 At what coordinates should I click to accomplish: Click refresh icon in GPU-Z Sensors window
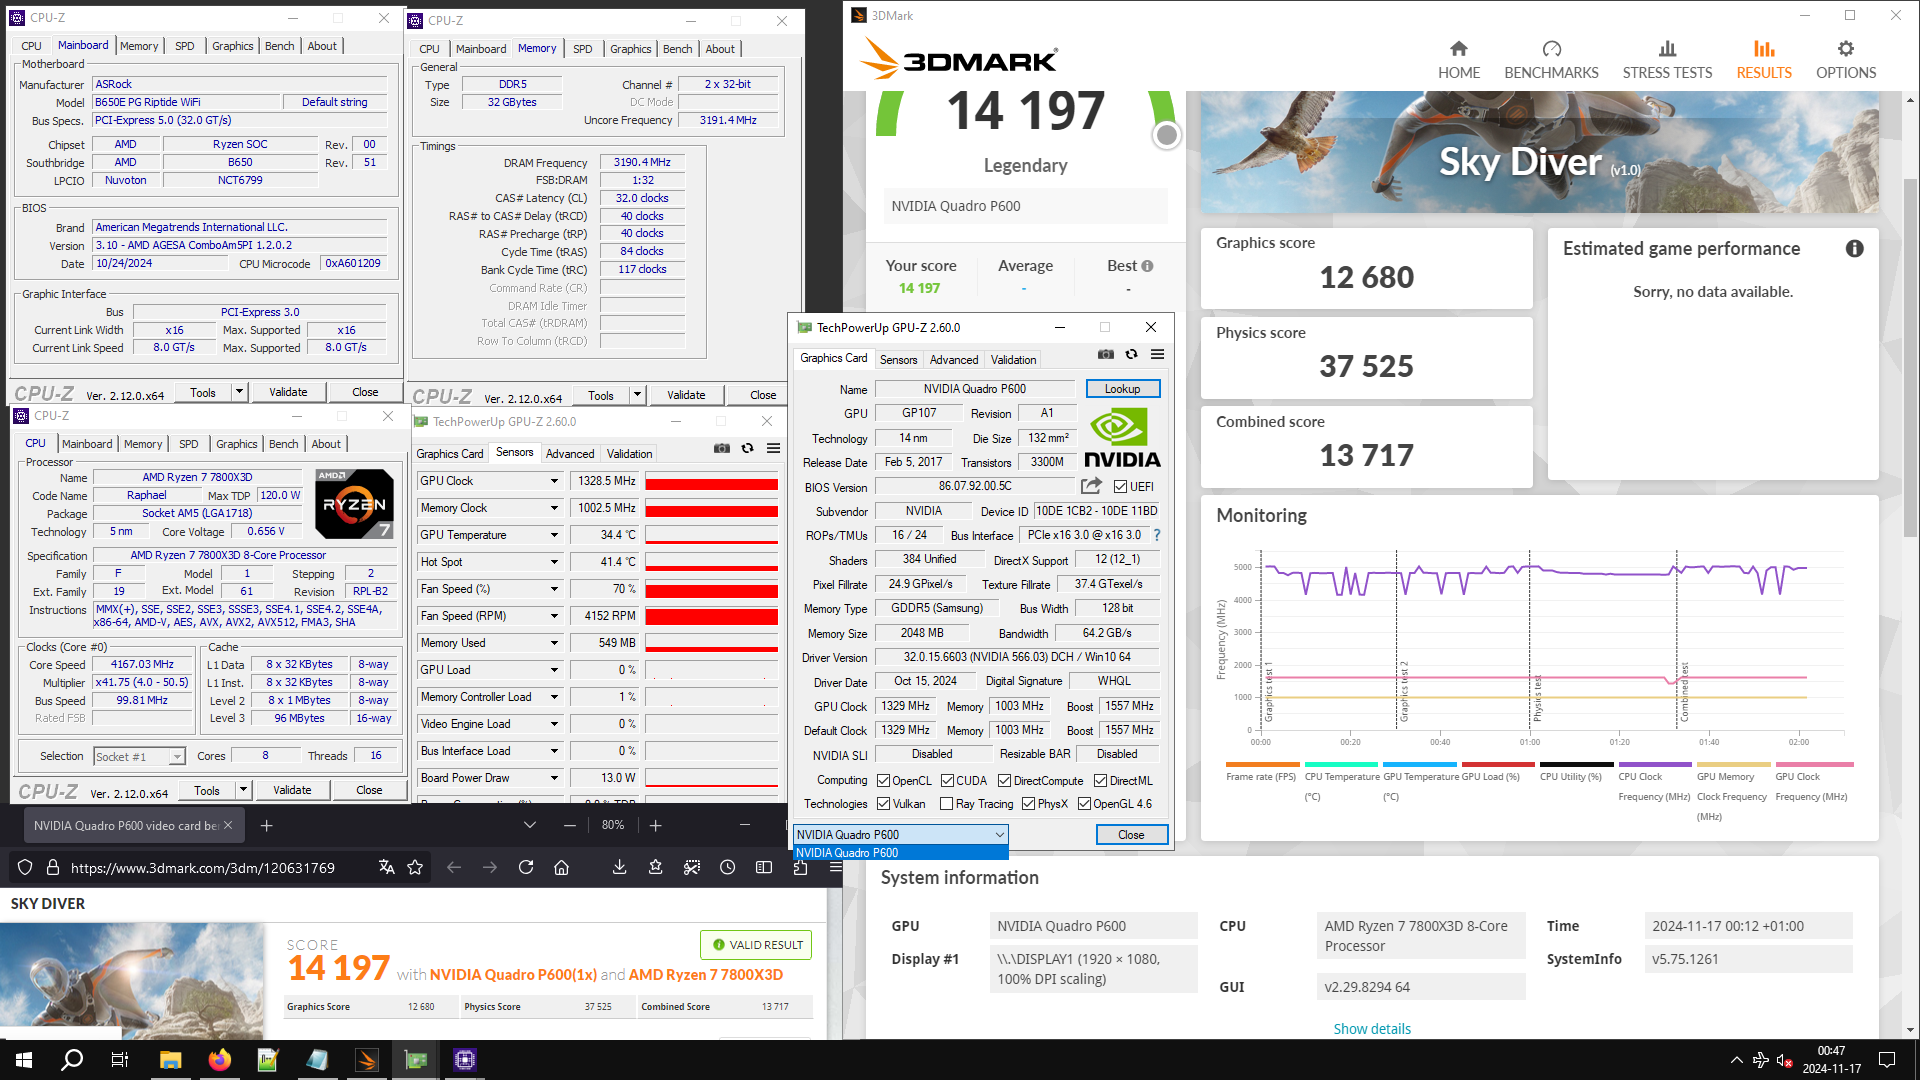(747, 448)
